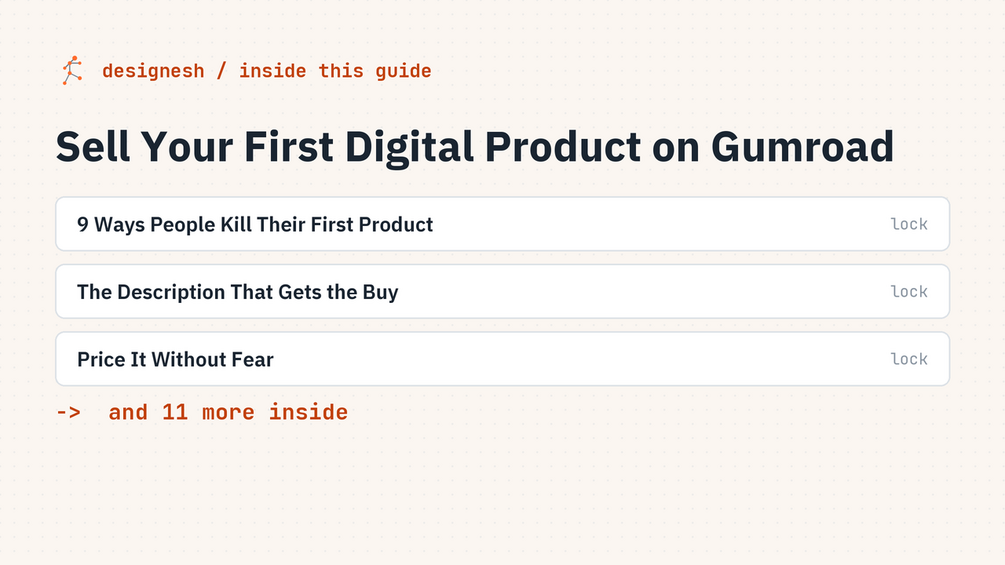Open 'The Description That Gets the Buy' chapter
The height and width of the screenshot is (565, 1005).
(x=238, y=292)
